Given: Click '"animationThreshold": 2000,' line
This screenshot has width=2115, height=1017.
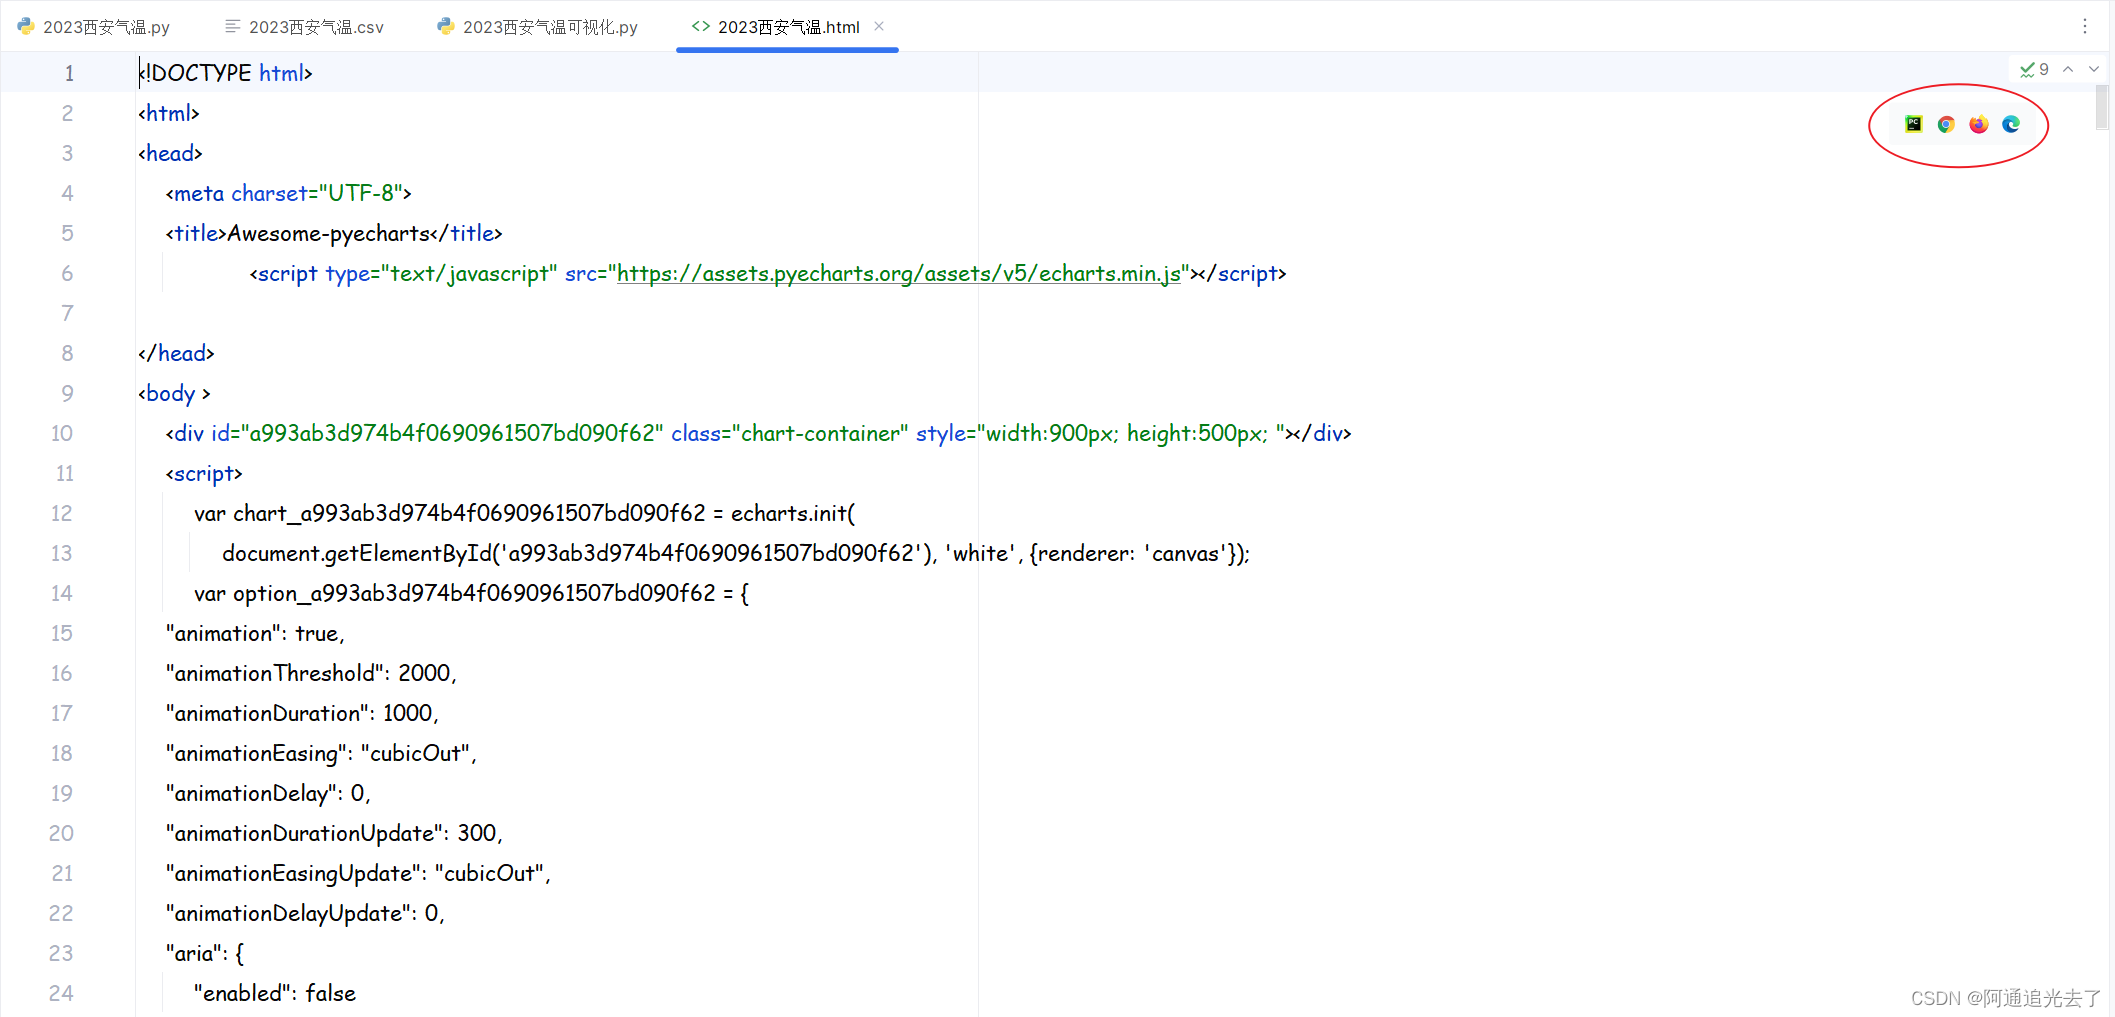Looking at the screenshot, I should click(x=311, y=674).
